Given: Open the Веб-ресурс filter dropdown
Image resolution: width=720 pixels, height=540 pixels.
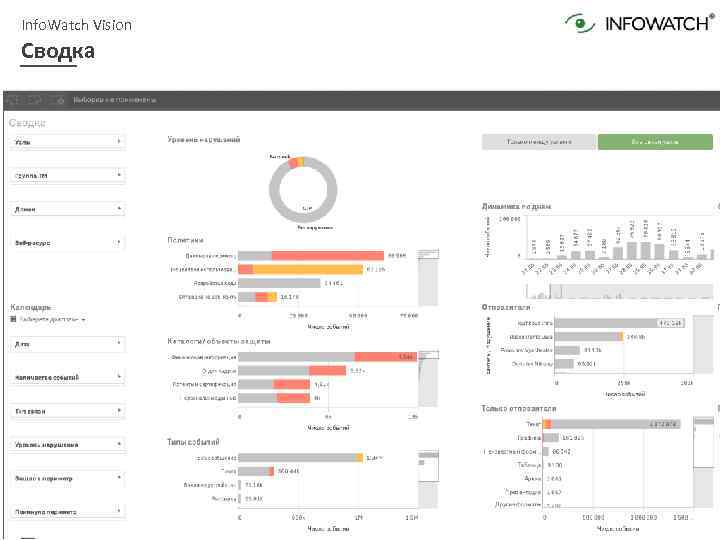Looking at the screenshot, I should [x=68, y=242].
